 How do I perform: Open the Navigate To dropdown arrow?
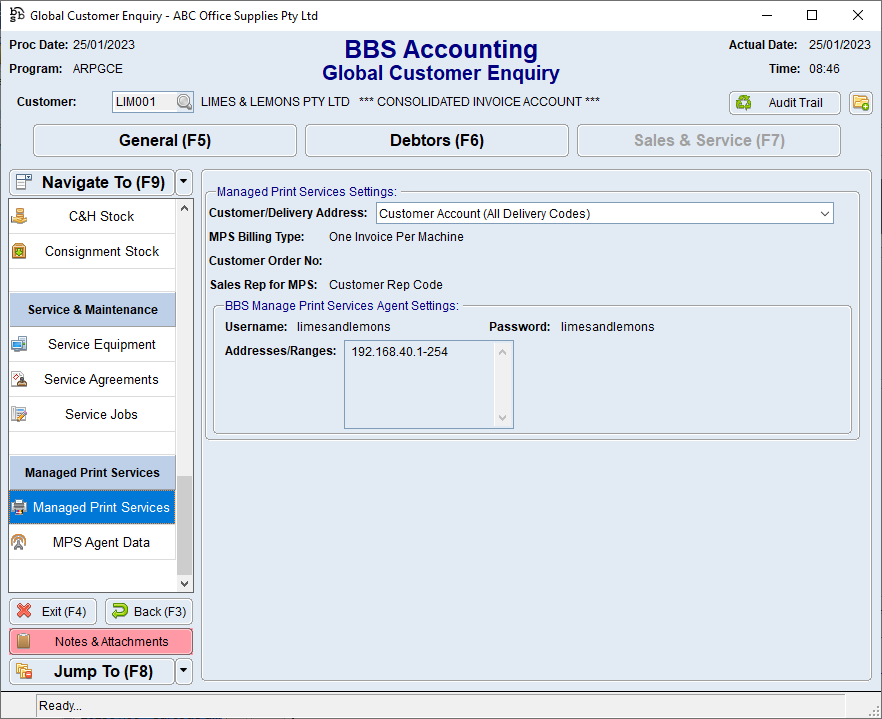[183, 182]
